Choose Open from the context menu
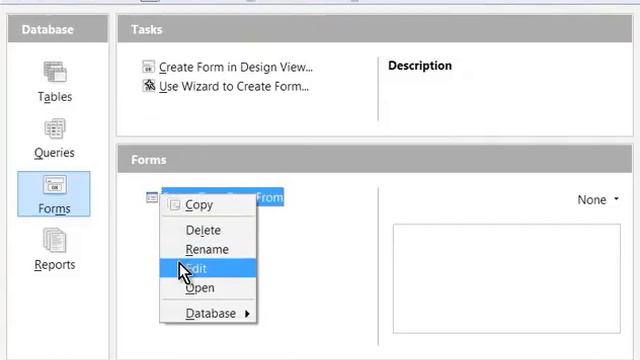 click(208, 288)
